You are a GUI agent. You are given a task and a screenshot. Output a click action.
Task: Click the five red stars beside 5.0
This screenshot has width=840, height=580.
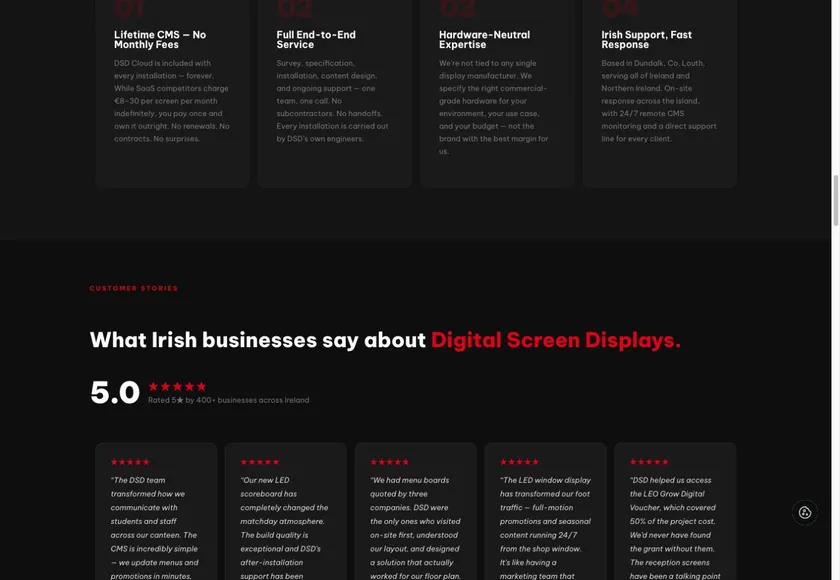[x=177, y=386]
